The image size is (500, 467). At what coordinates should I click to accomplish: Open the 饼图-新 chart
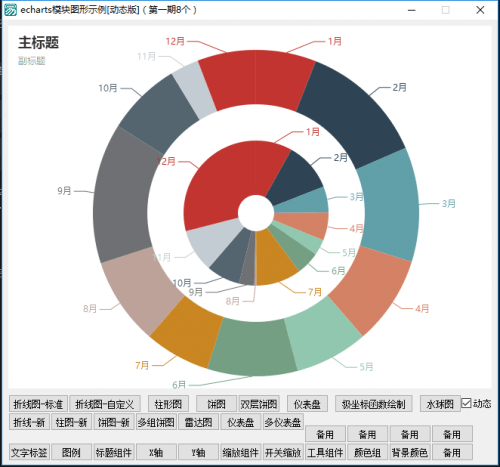(x=114, y=422)
